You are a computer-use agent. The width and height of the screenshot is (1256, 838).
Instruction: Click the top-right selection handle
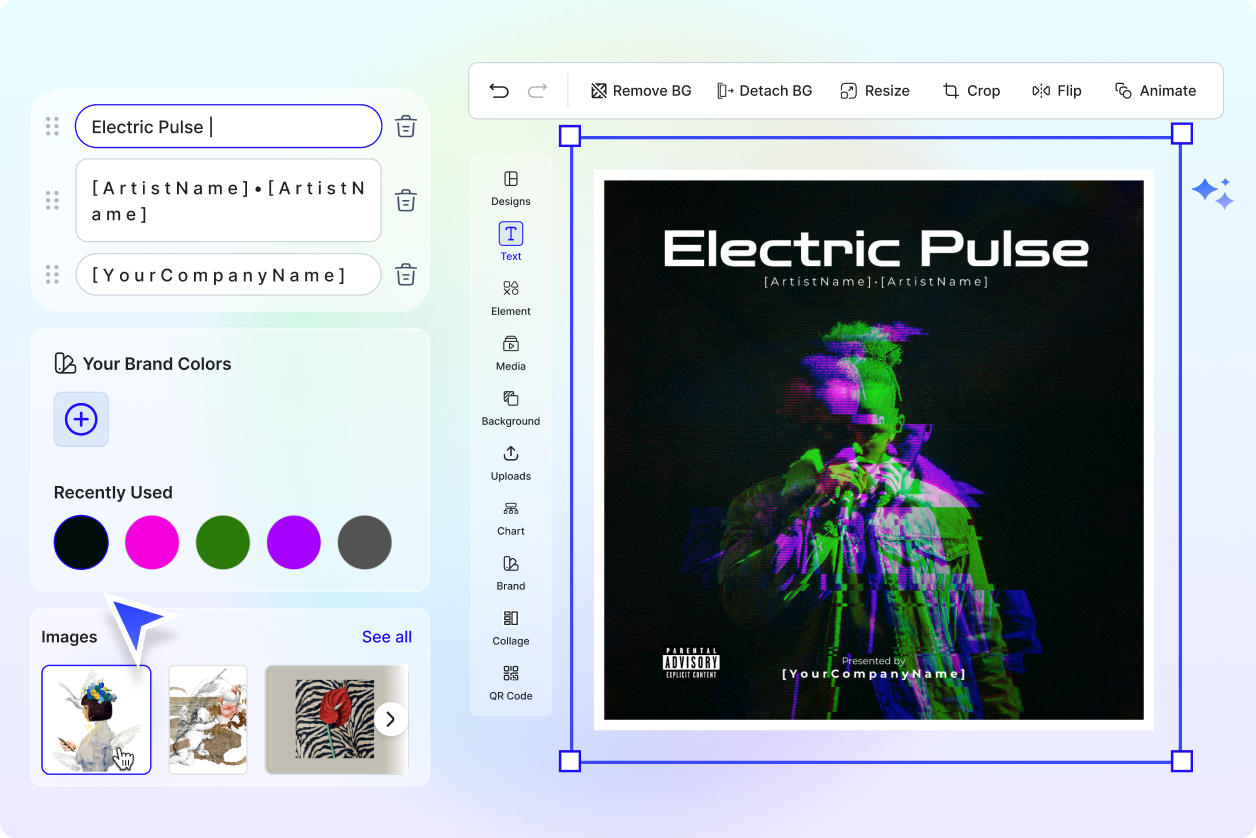click(x=1181, y=134)
